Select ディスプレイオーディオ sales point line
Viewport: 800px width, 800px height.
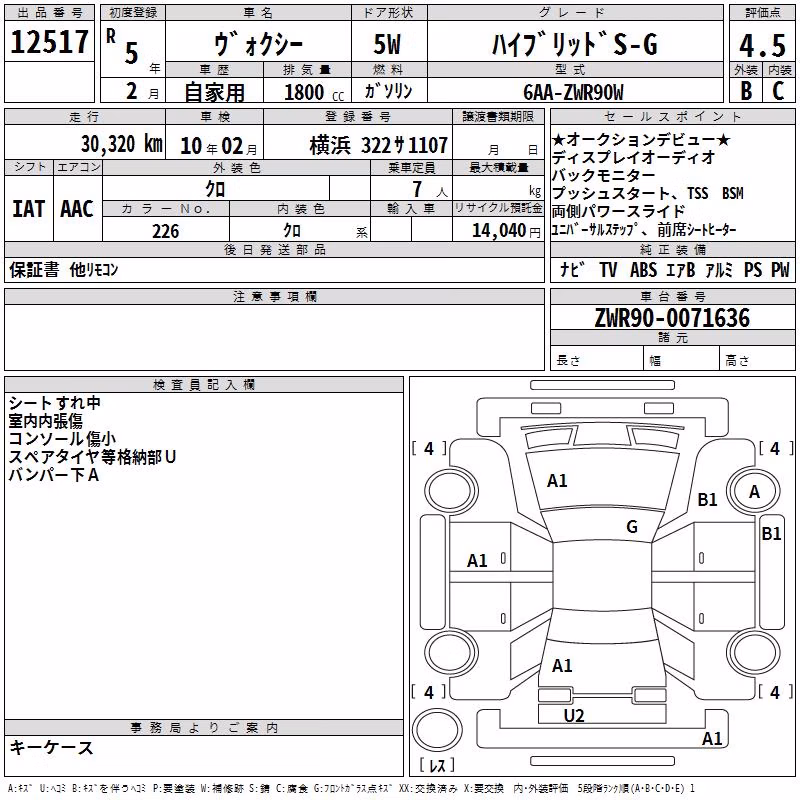click(x=634, y=157)
